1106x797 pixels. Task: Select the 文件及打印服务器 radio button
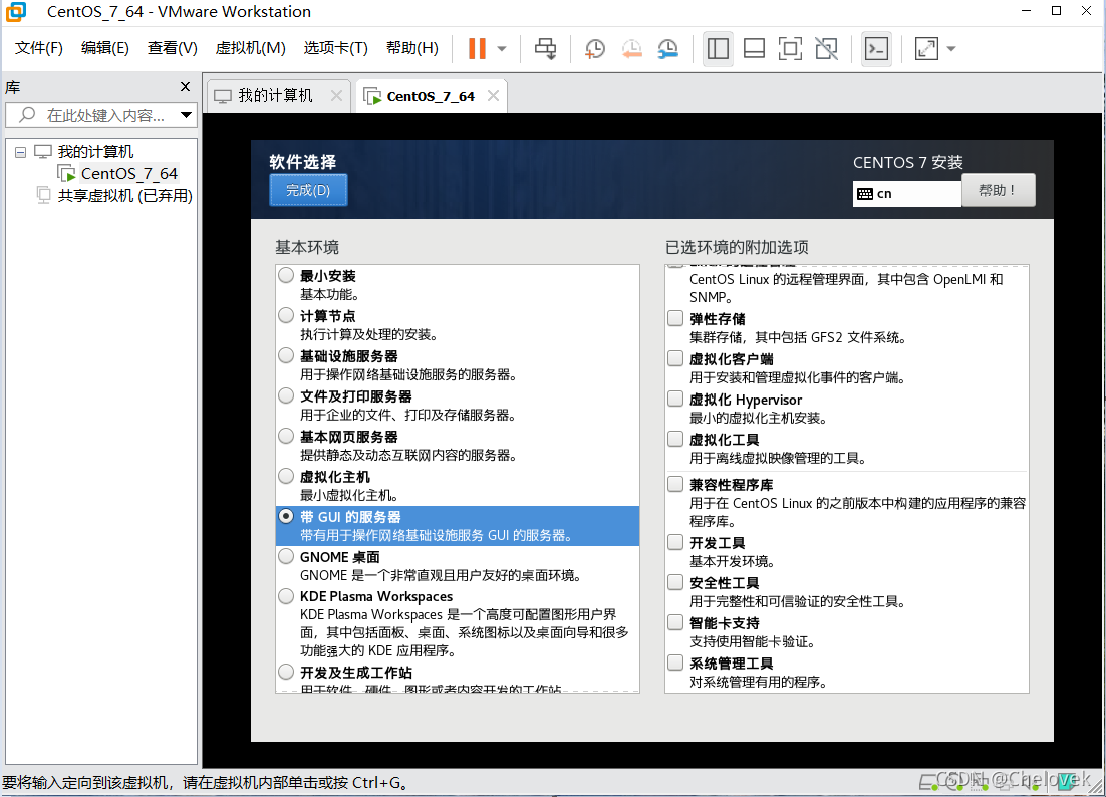(286, 396)
